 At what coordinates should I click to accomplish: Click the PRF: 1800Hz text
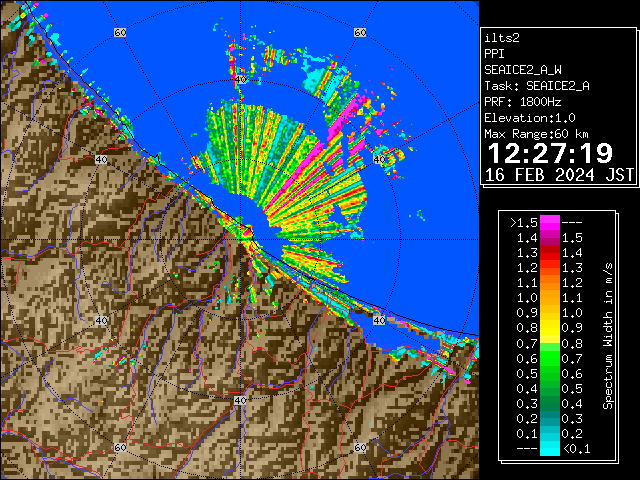pos(522,102)
